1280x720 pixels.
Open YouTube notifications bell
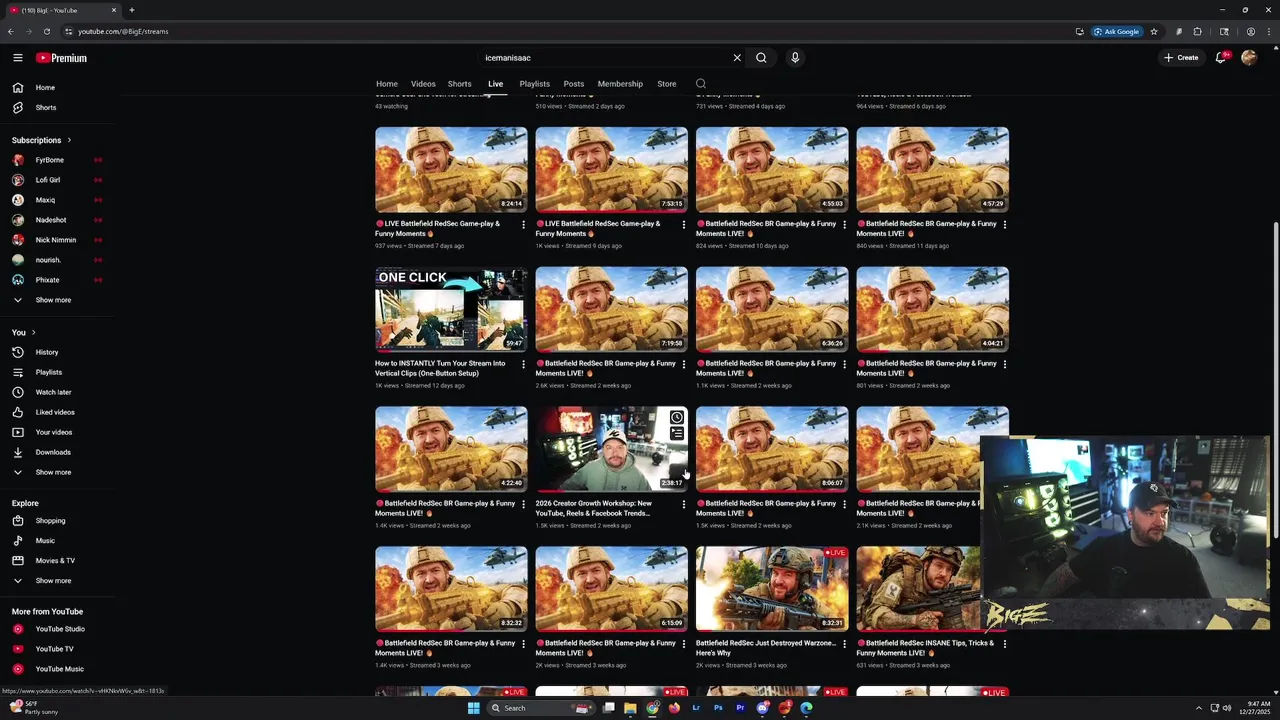click(x=1220, y=58)
